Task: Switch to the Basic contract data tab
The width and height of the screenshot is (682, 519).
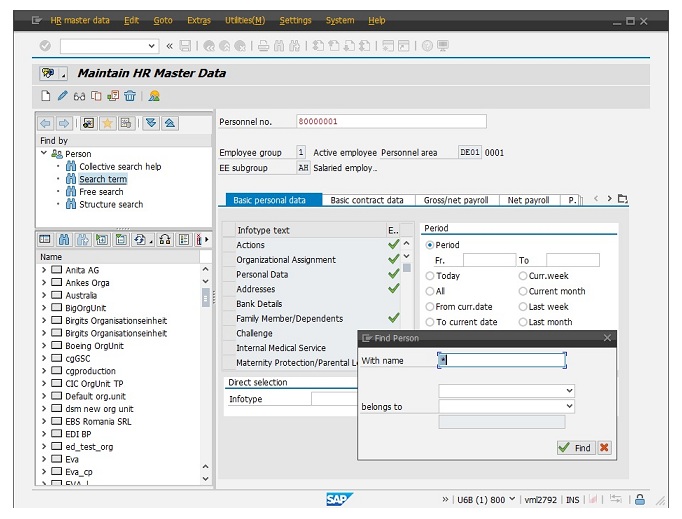Action: pyautogui.click(x=367, y=200)
